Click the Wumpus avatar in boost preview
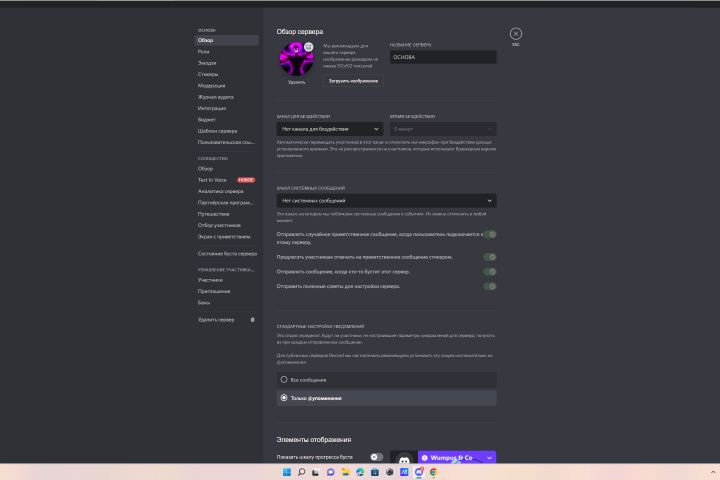The height and width of the screenshot is (480, 720). pyautogui.click(x=404, y=459)
